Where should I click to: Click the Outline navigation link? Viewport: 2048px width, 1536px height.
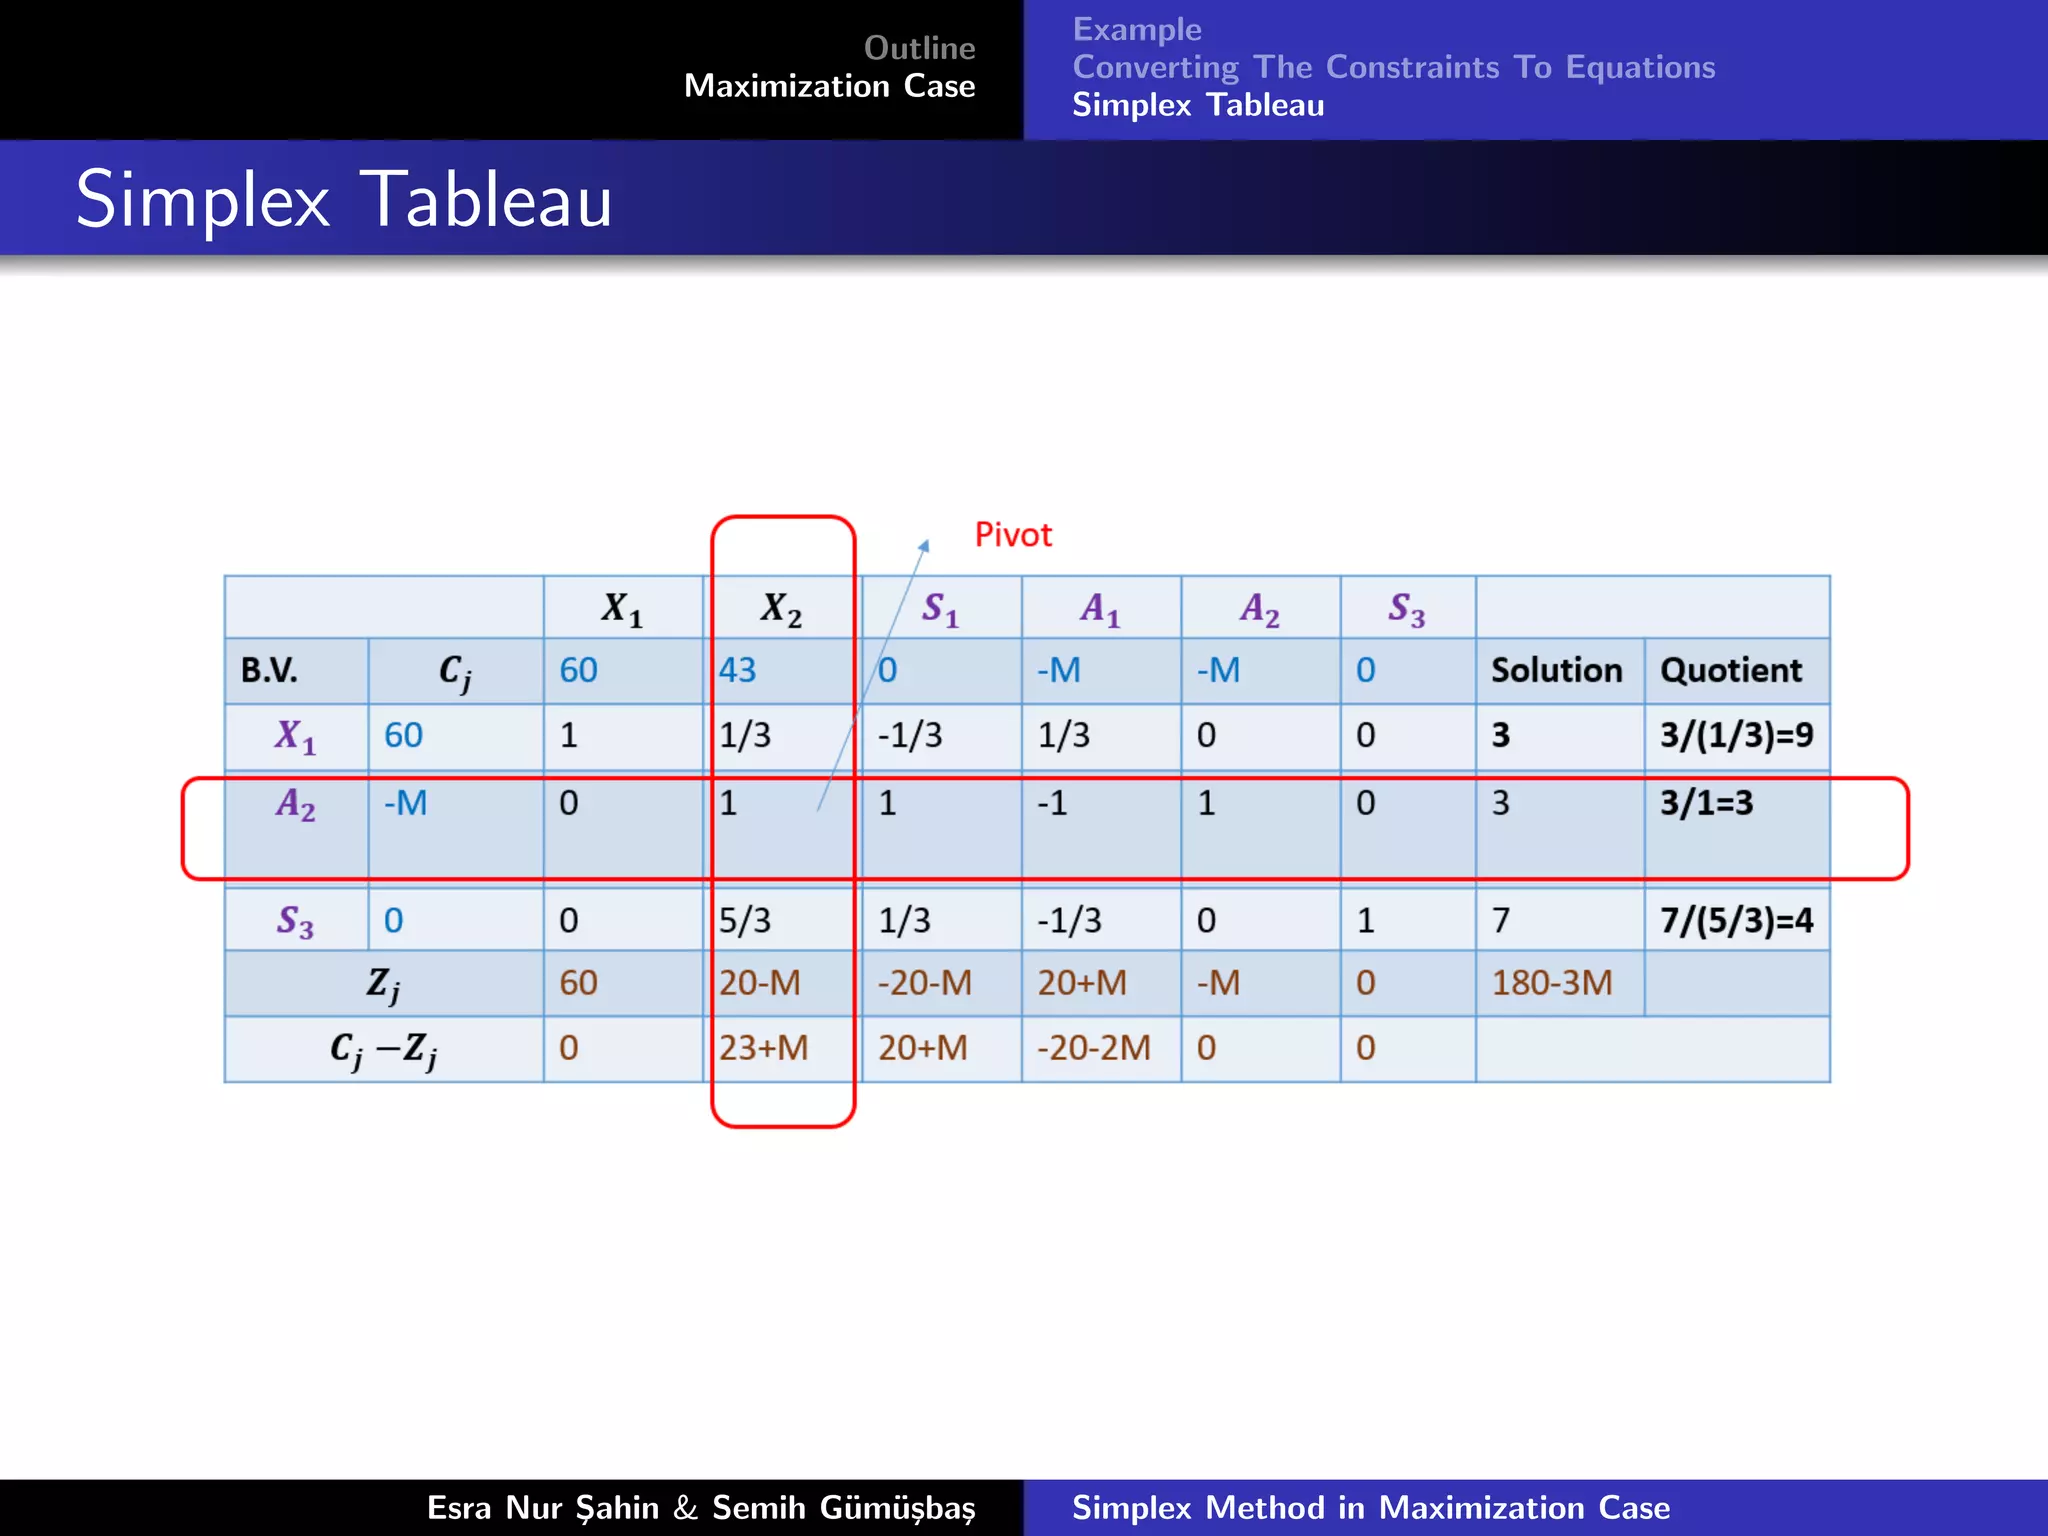[x=918, y=48]
